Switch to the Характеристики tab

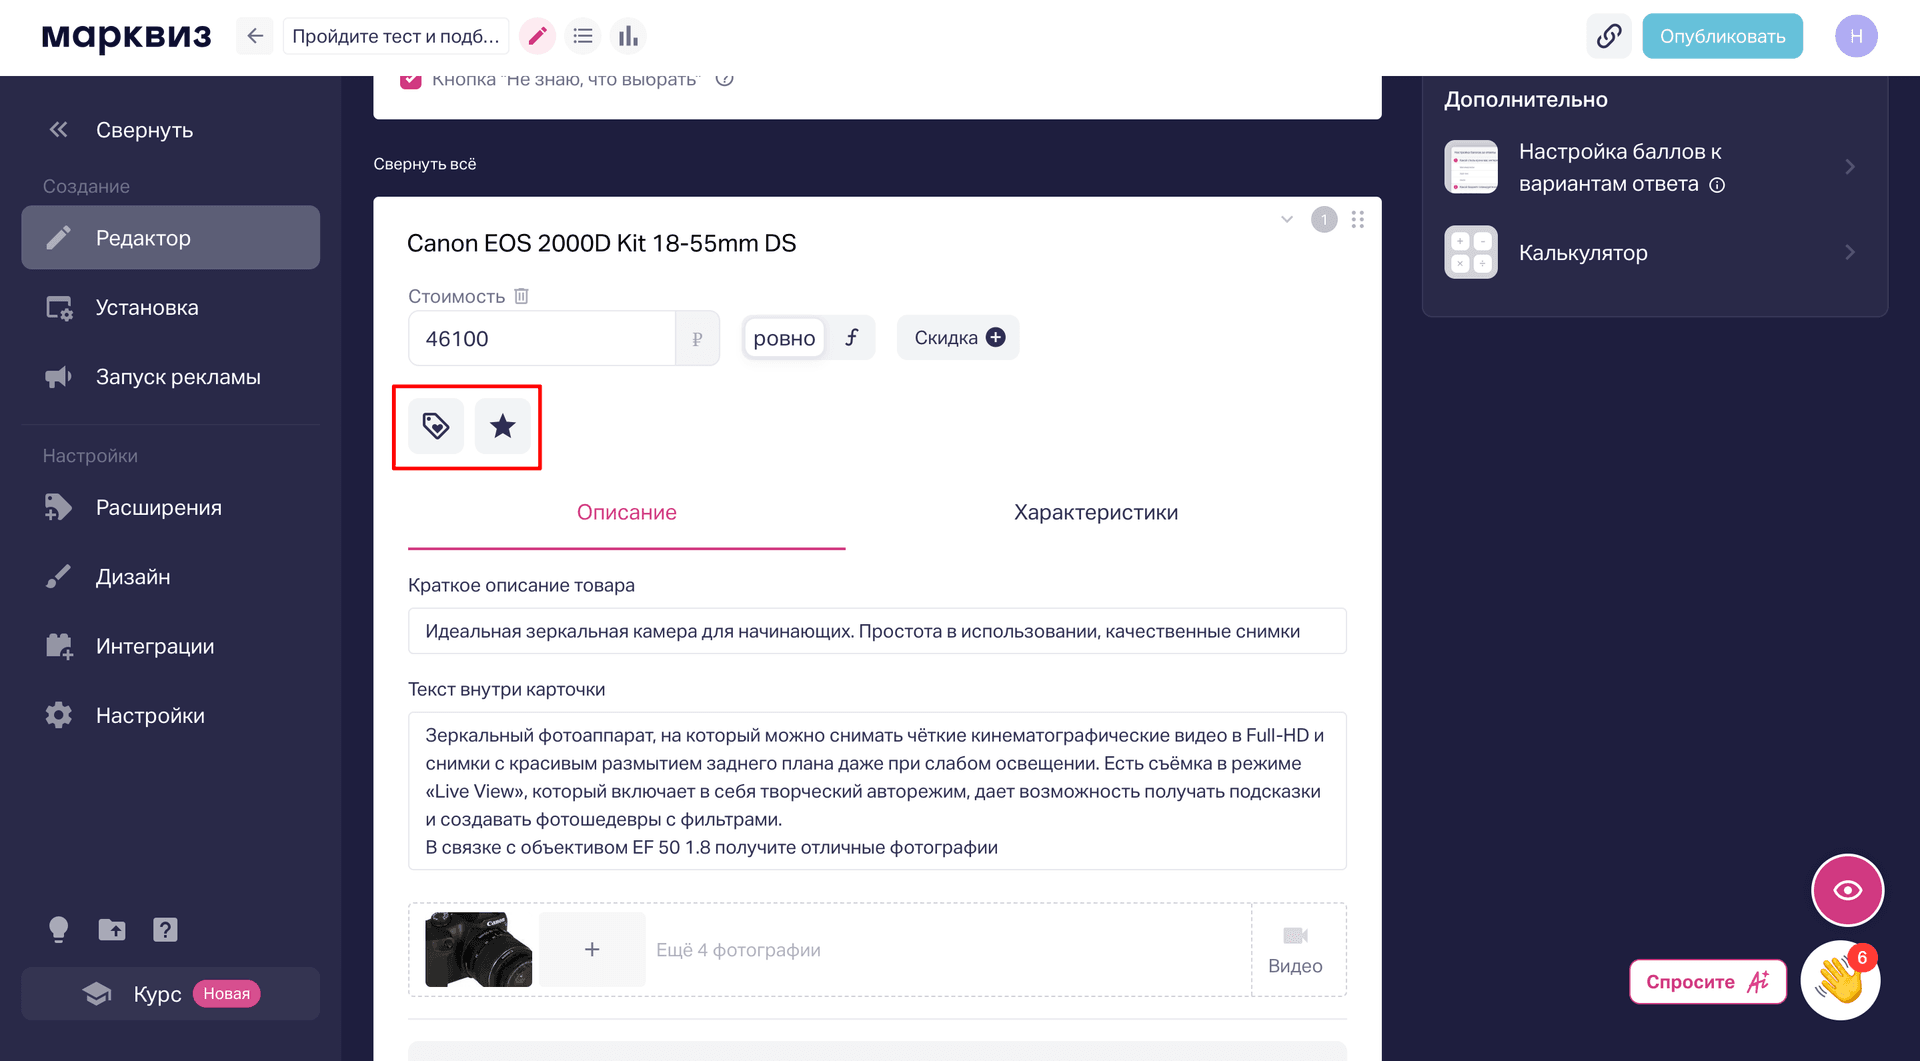(x=1096, y=512)
